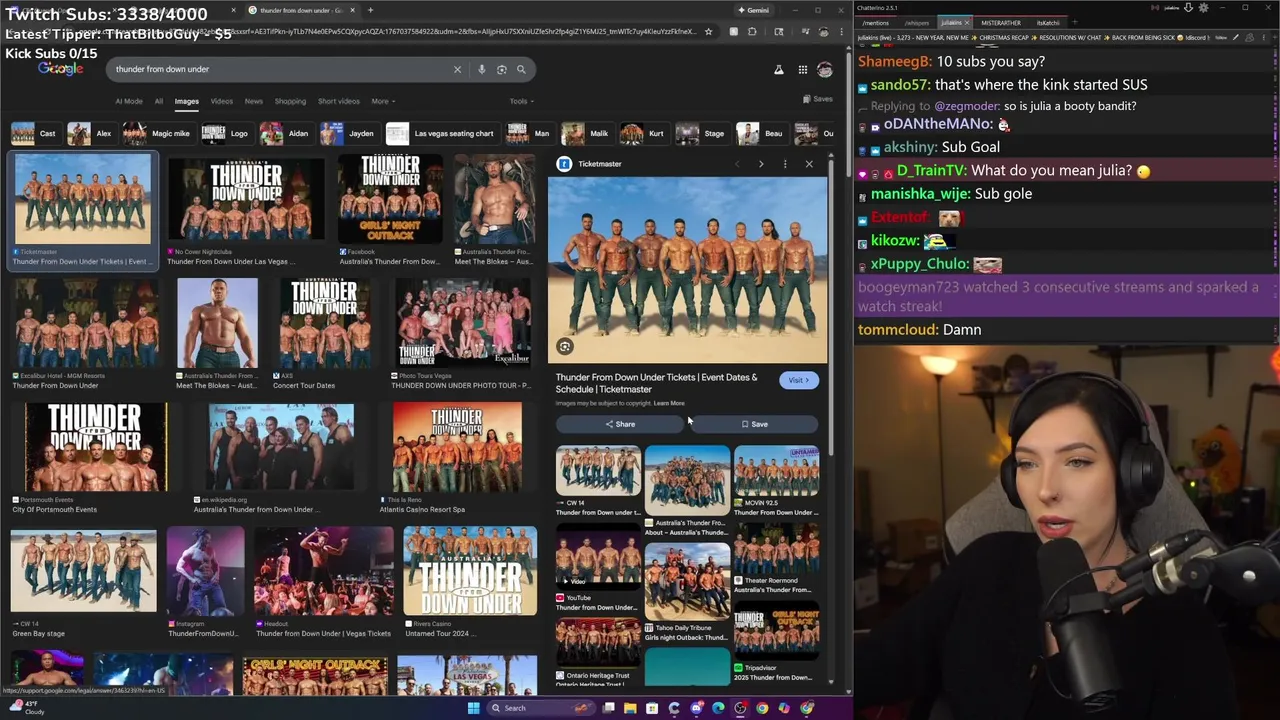Open Saves collection link
Image resolution: width=1280 pixels, height=720 pixels.
click(x=818, y=99)
